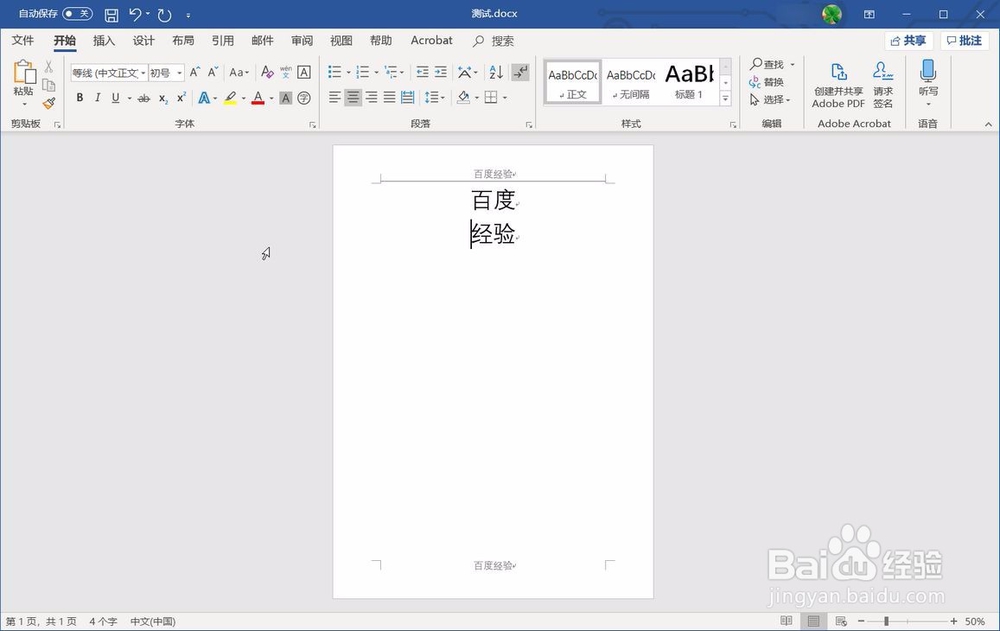Click the Save icon in title bar
Viewport: 1000px width, 631px height.
pos(111,15)
